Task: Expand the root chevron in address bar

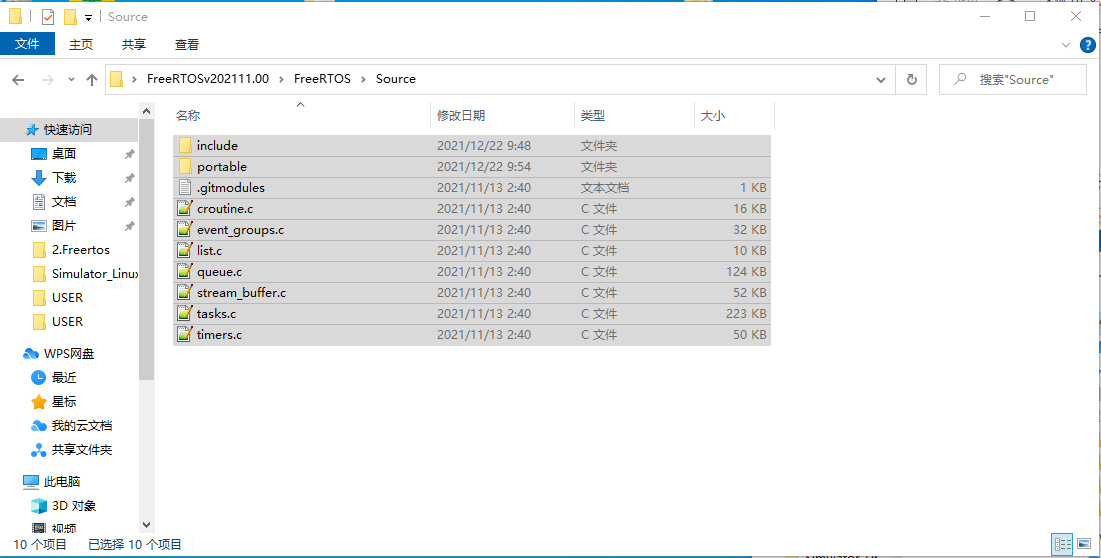Action: click(x=134, y=79)
